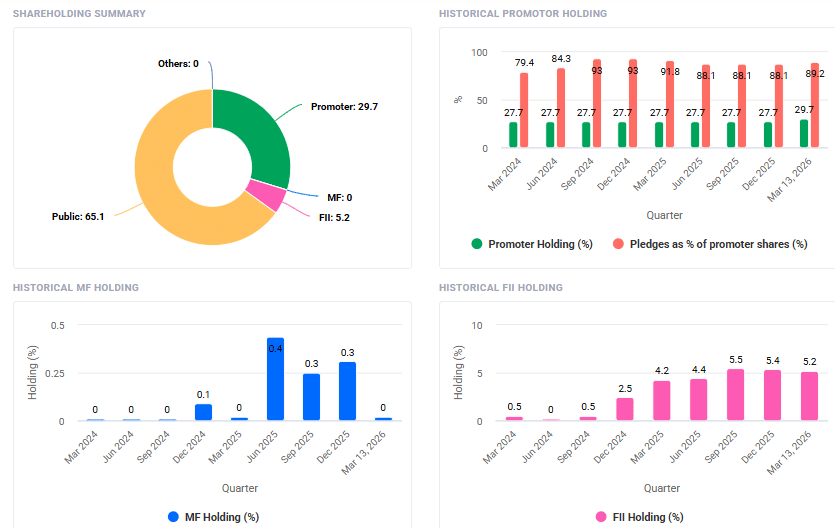Click the Mar 2024 red pledges bar

pyautogui.click(x=524, y=111)
